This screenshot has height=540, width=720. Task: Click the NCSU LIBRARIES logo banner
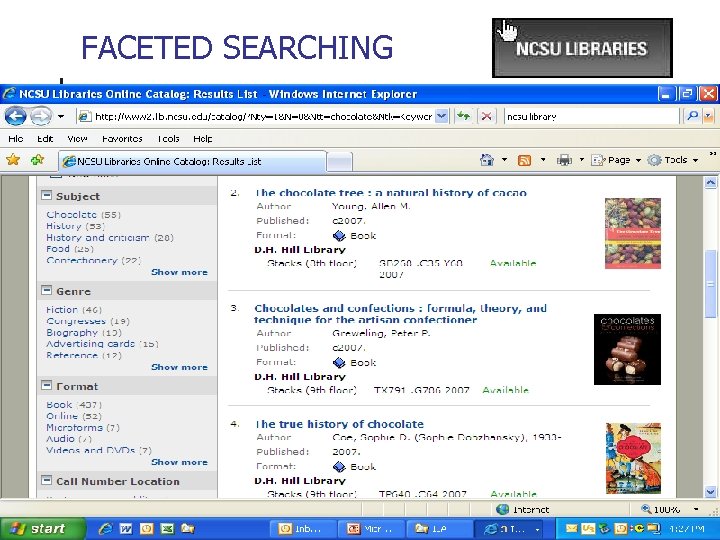582,48
